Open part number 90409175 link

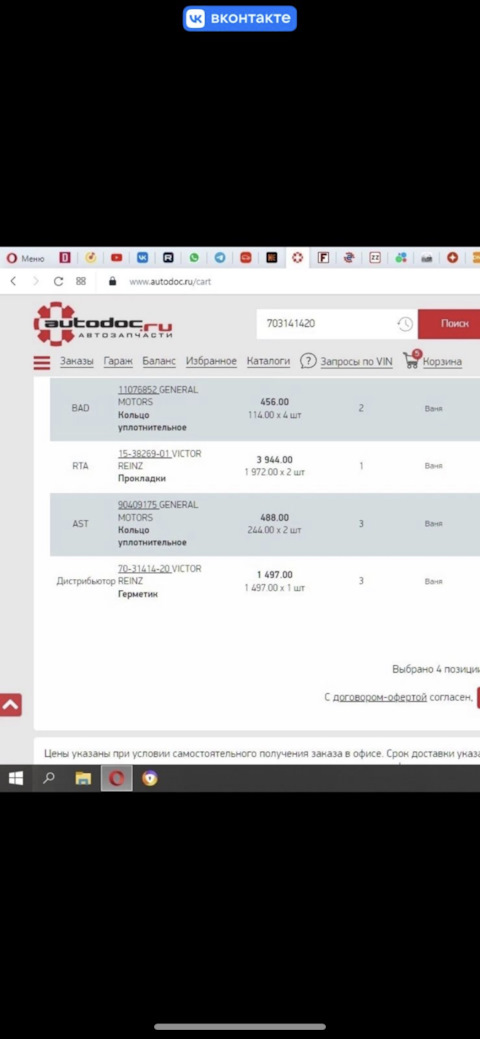[x=137, y=505]
